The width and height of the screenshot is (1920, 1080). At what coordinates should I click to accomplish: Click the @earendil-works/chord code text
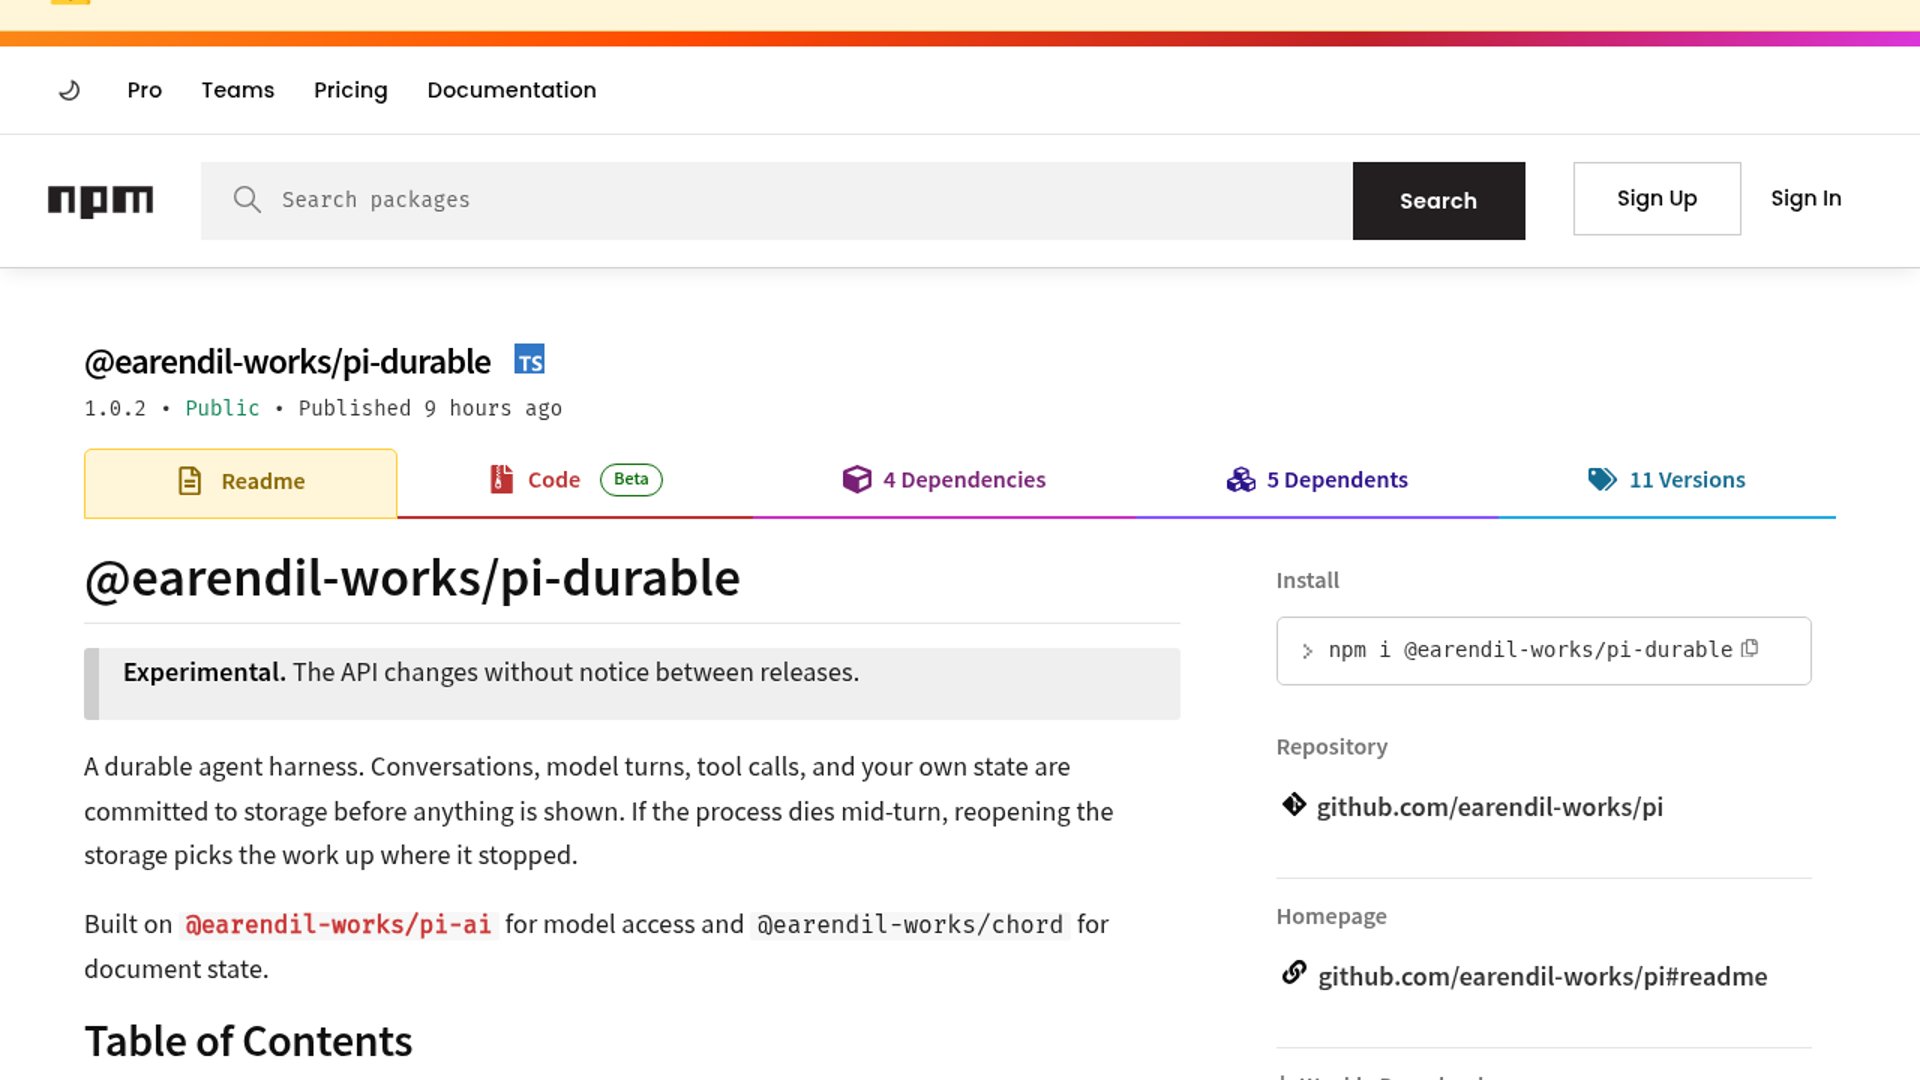910,925
